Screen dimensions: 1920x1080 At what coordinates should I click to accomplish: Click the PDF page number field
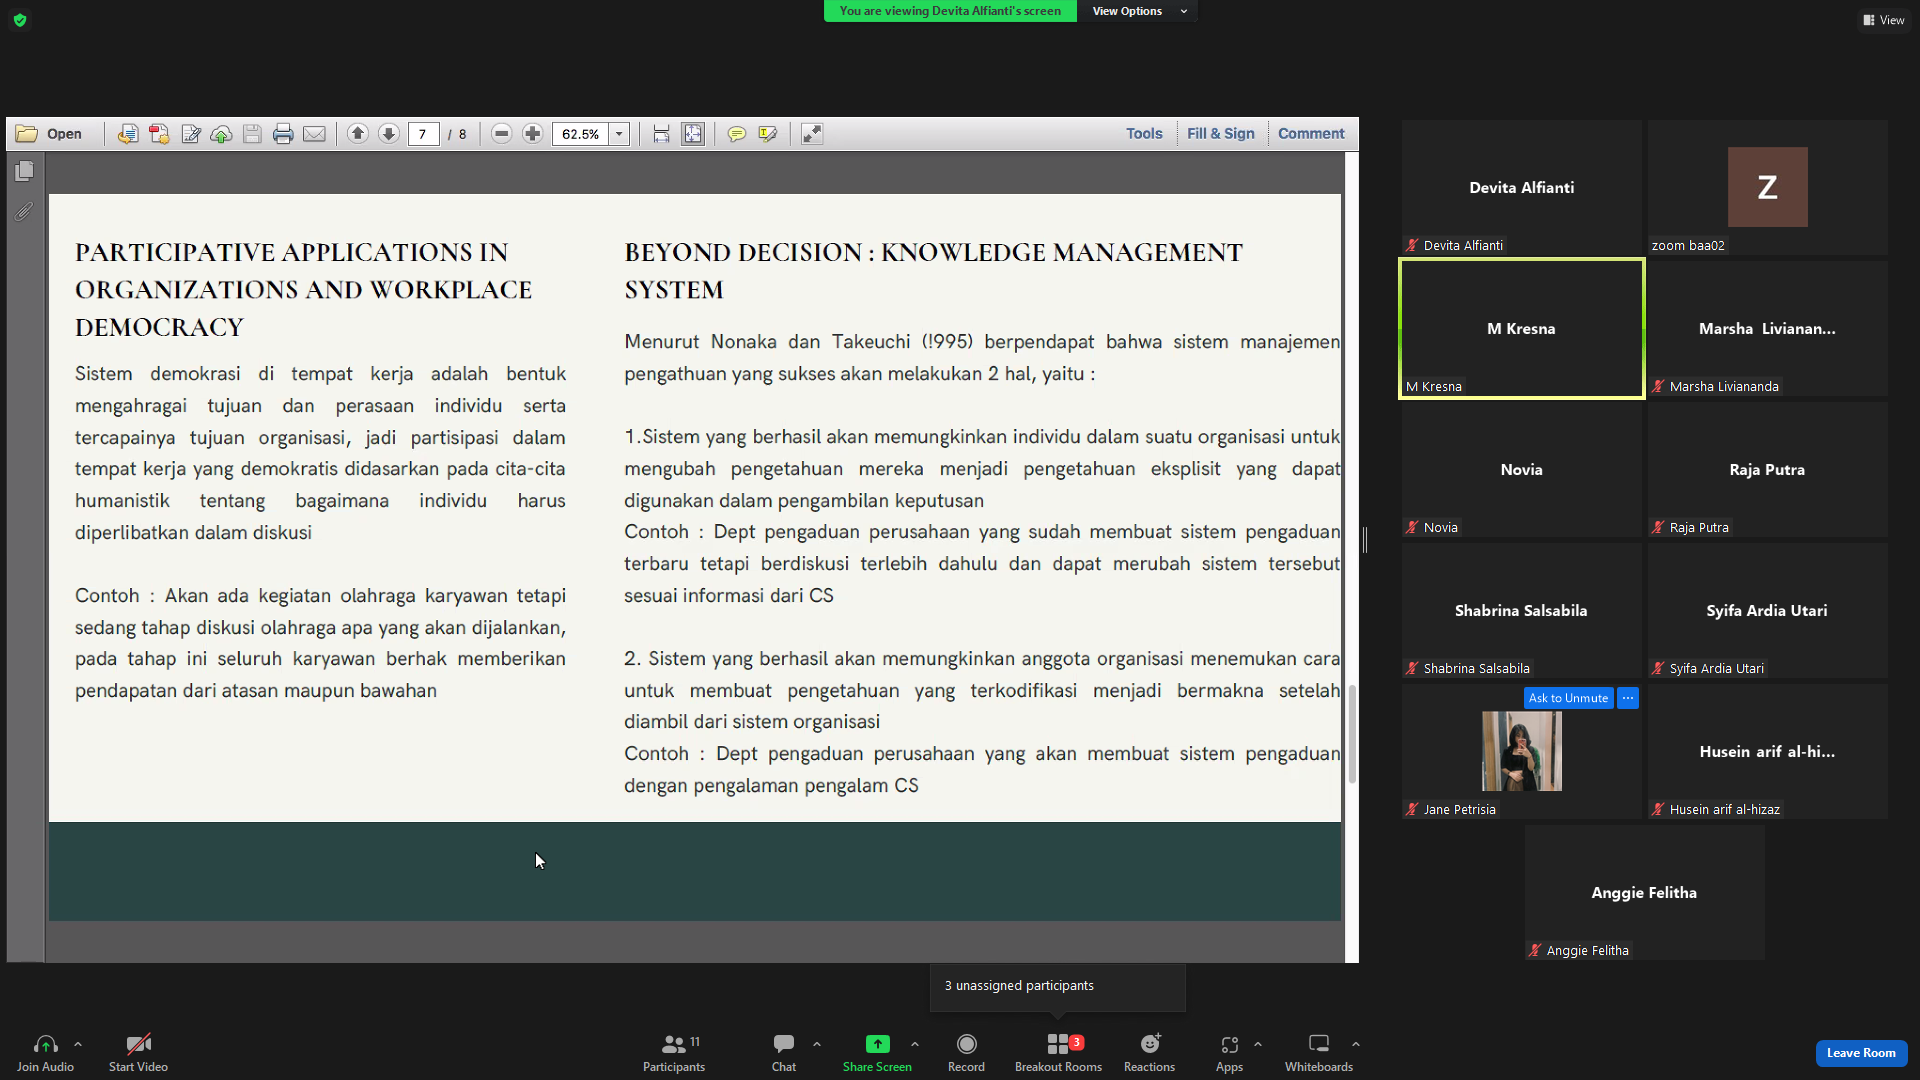423,134
